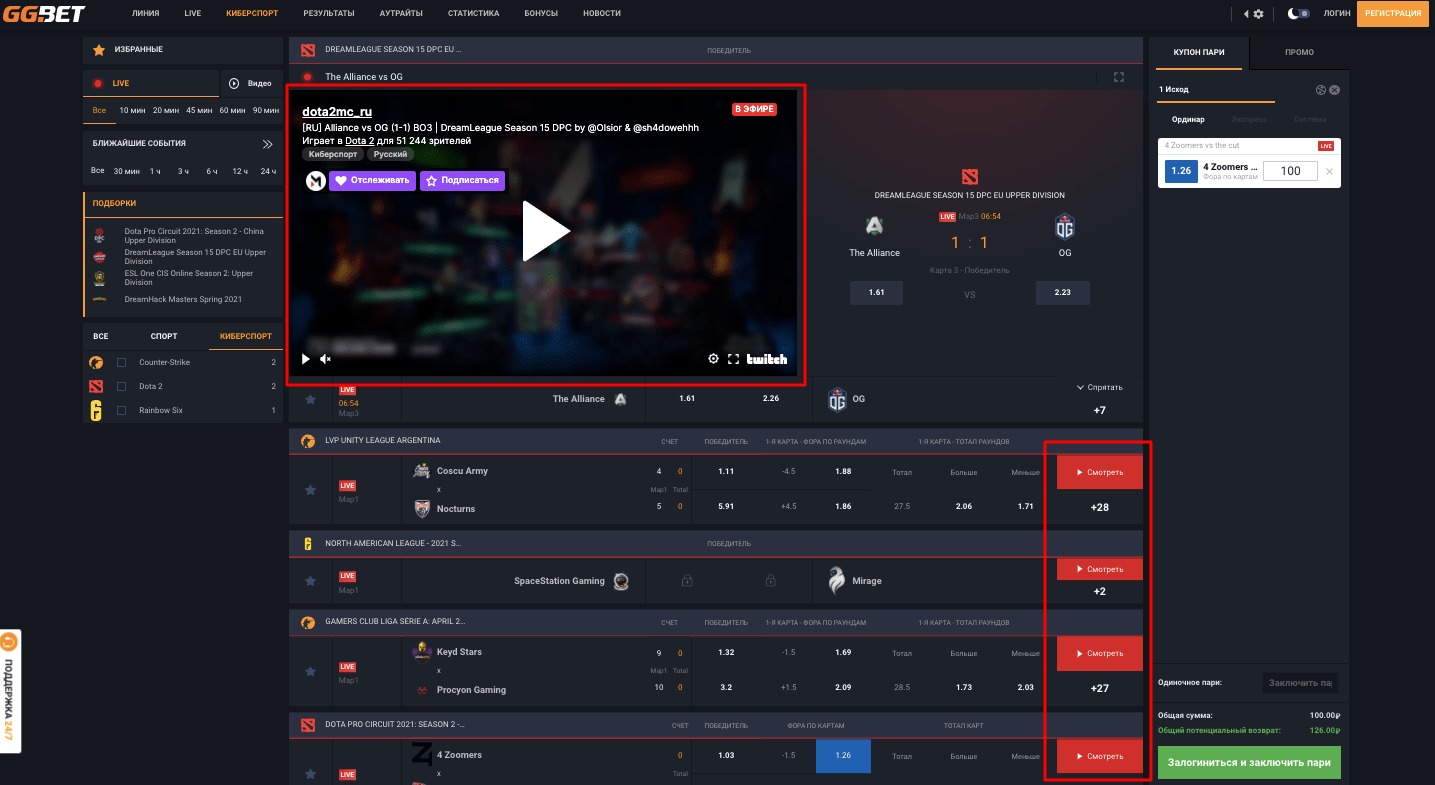Click the Dota 2 game icon in sidebar
Screen dimensions: 1435x785
click(x=96, y=386)
